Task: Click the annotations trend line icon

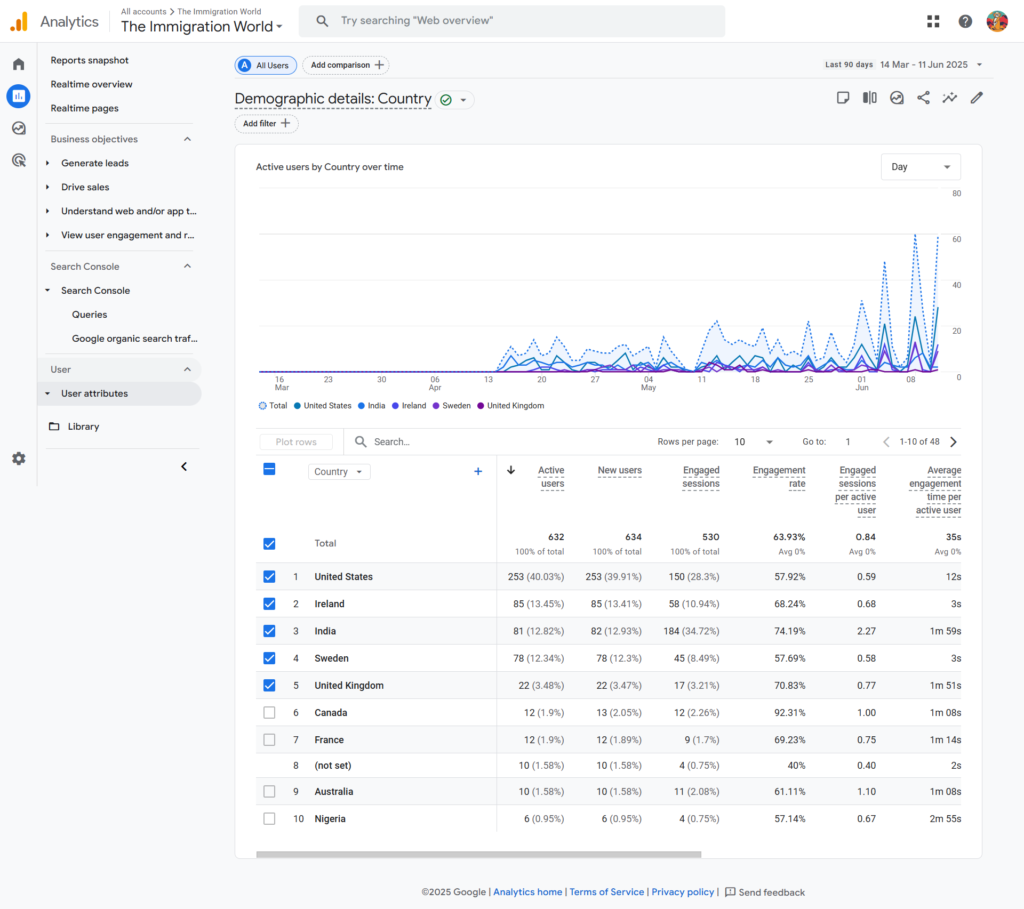Action: click(950, 98)
